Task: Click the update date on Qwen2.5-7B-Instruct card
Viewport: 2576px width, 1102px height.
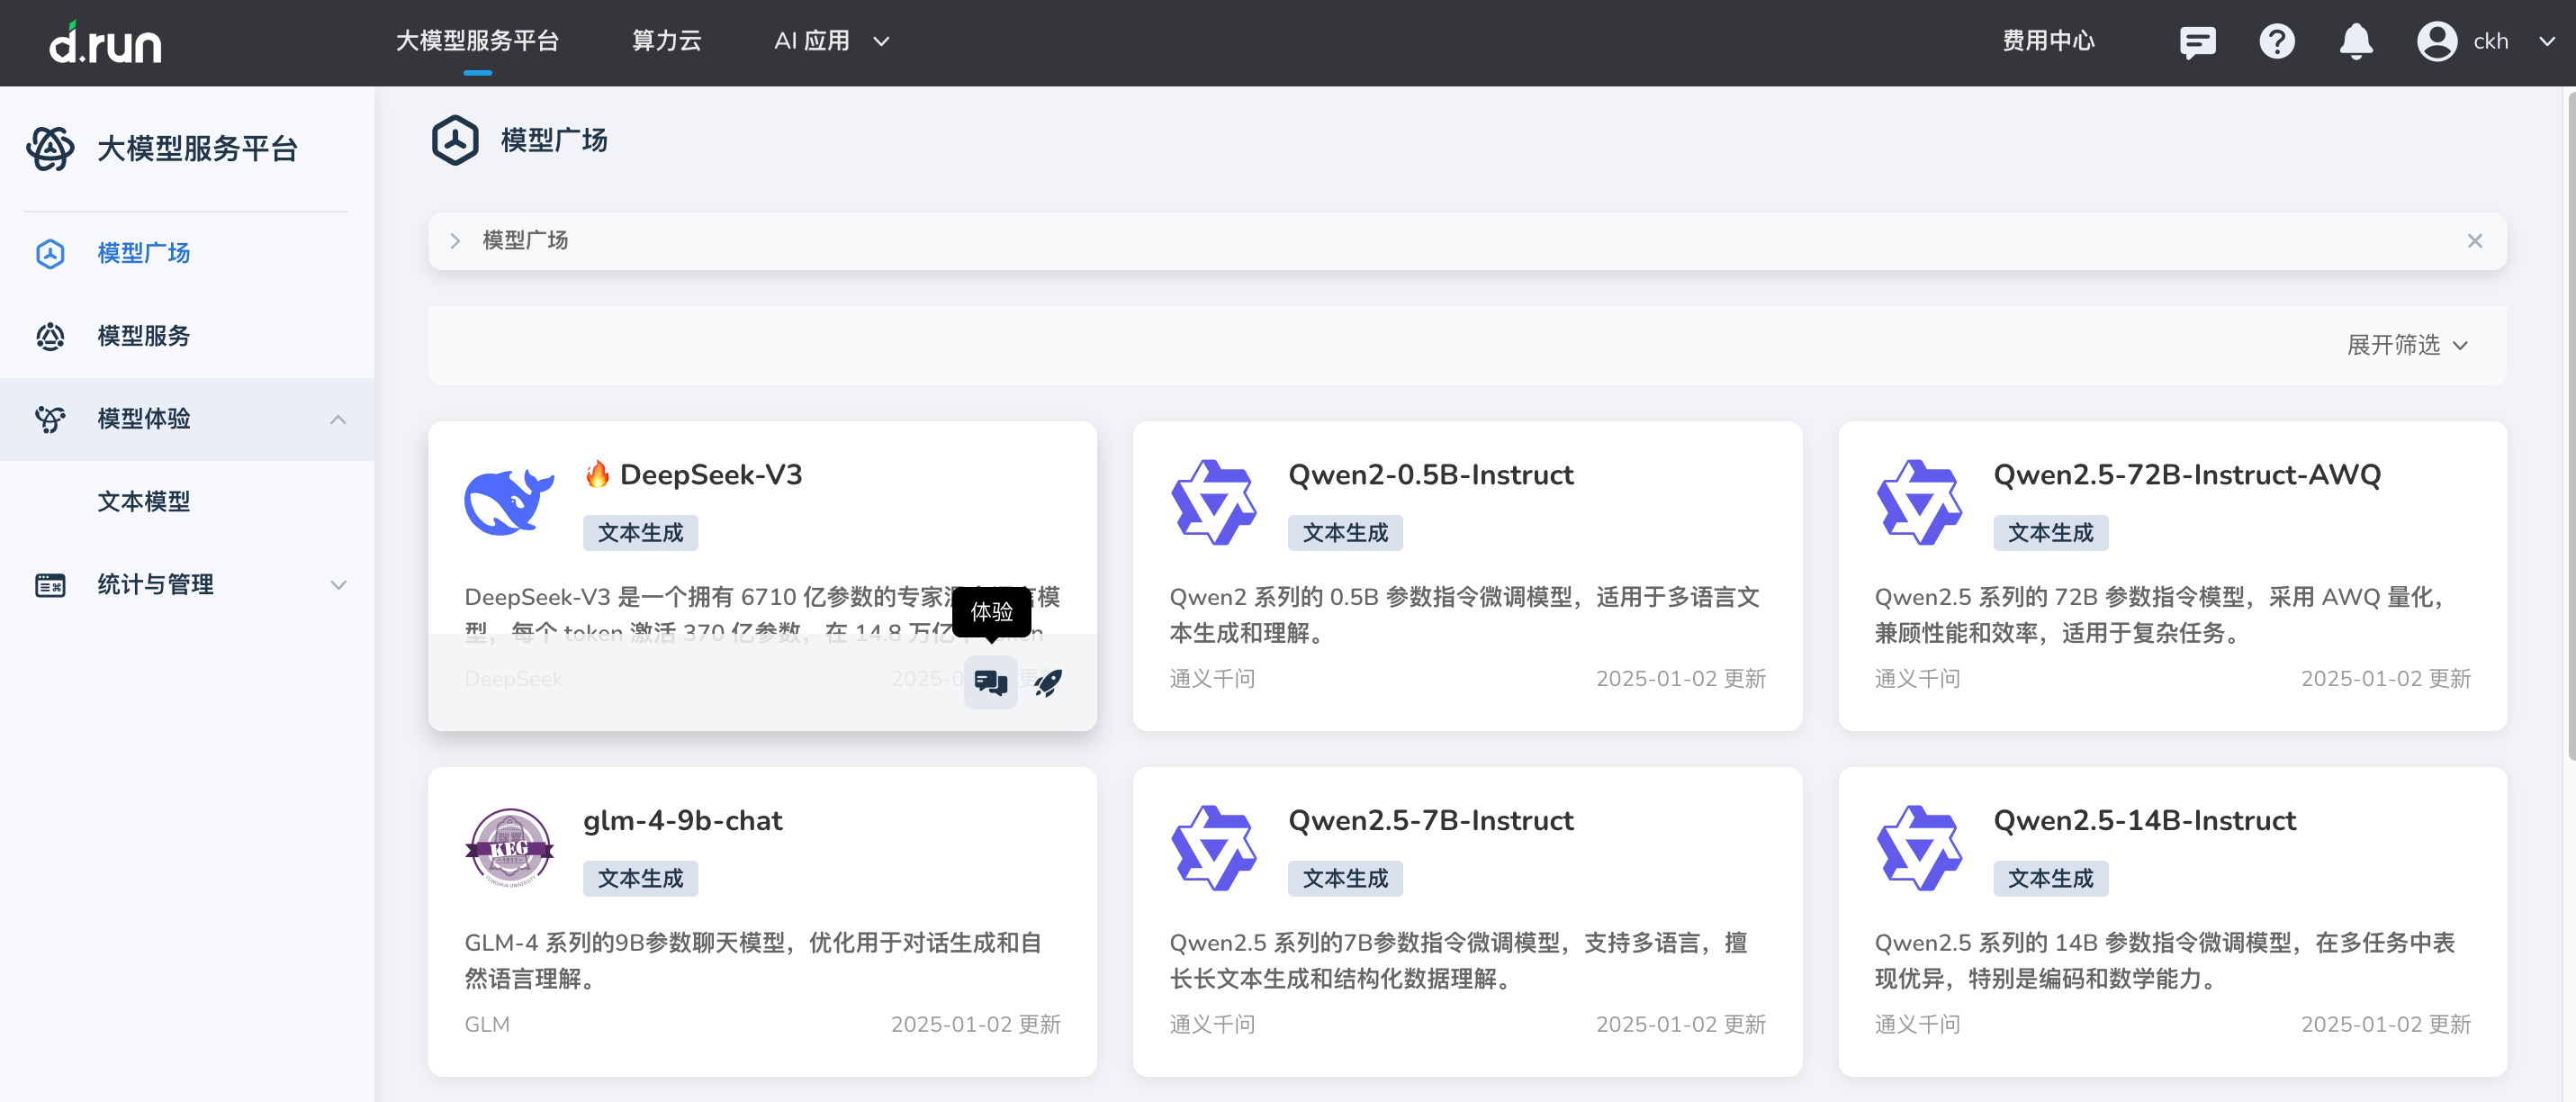Action: click(x=1680, y=1024)
